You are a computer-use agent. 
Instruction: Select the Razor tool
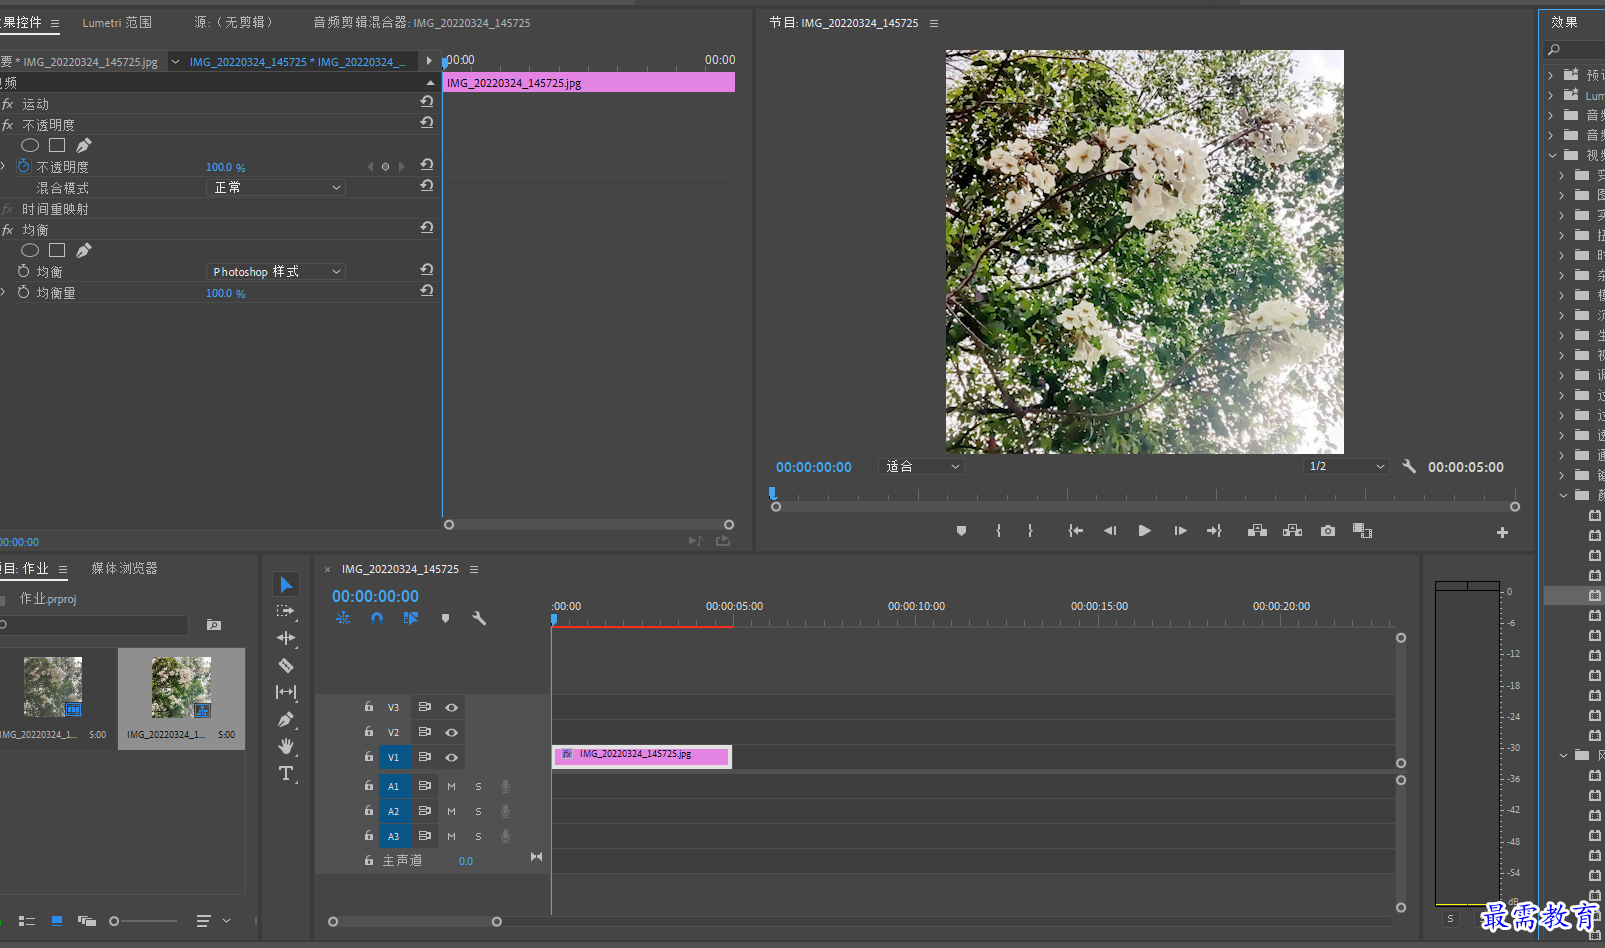286,665
